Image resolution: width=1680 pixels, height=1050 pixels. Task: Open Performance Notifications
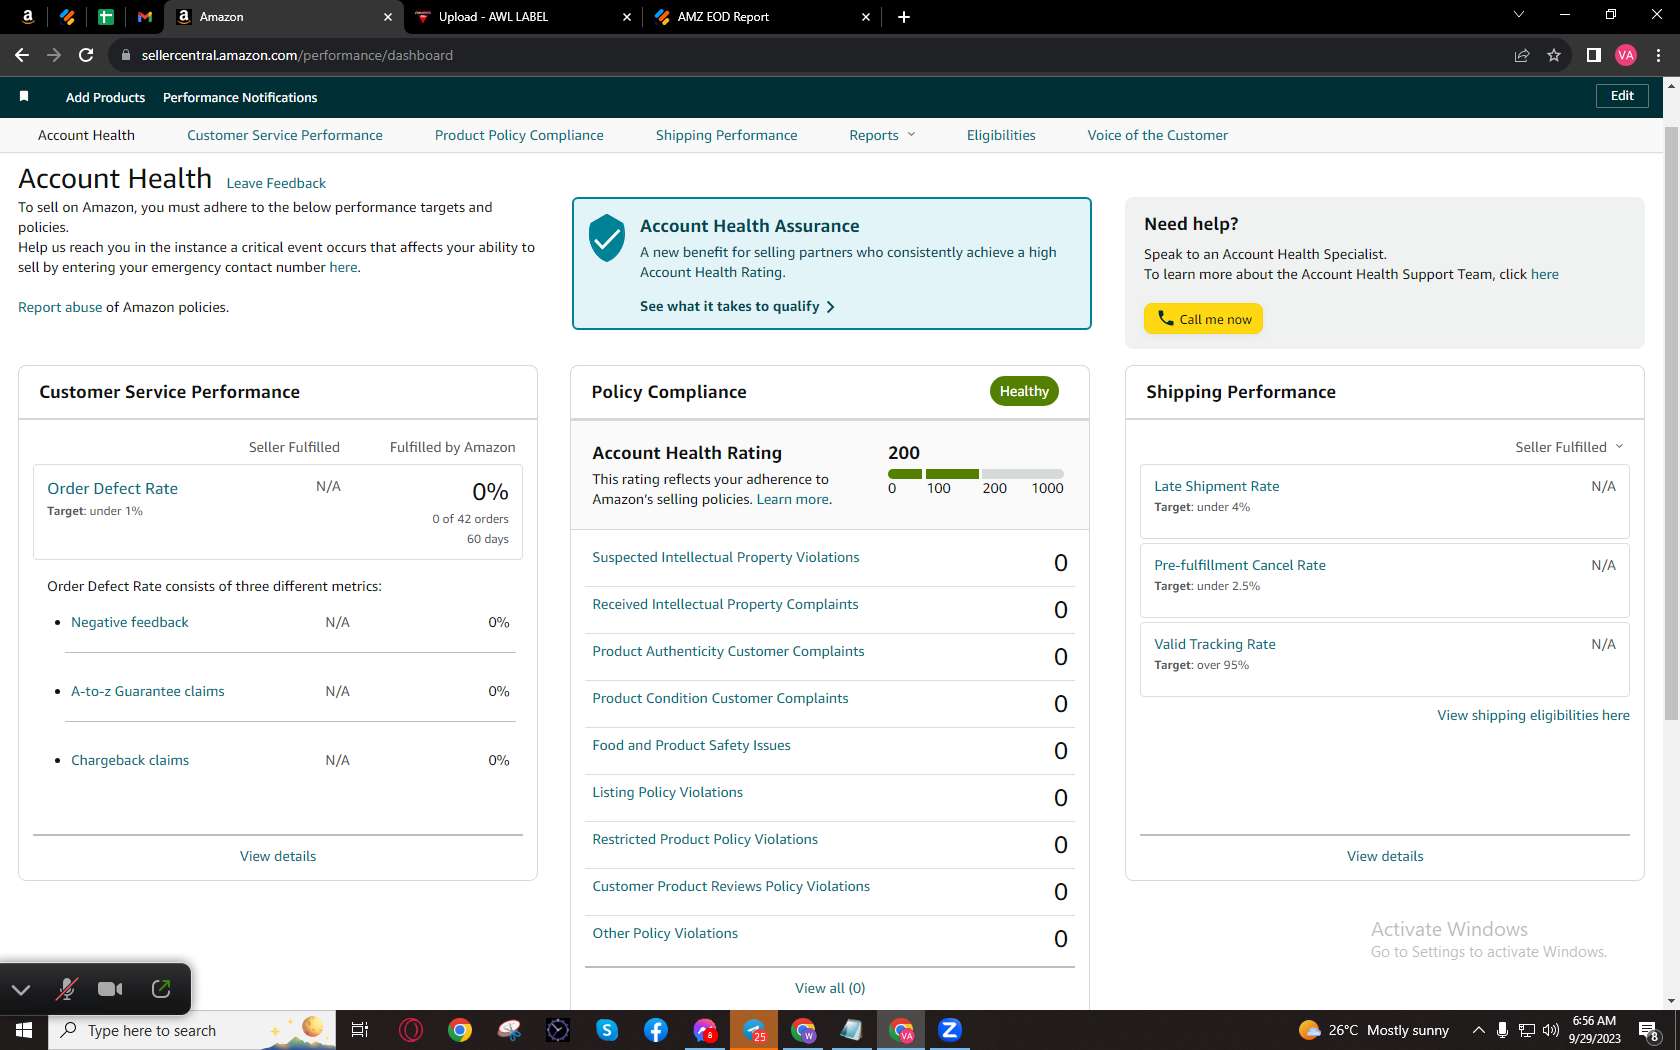(240, 97)
